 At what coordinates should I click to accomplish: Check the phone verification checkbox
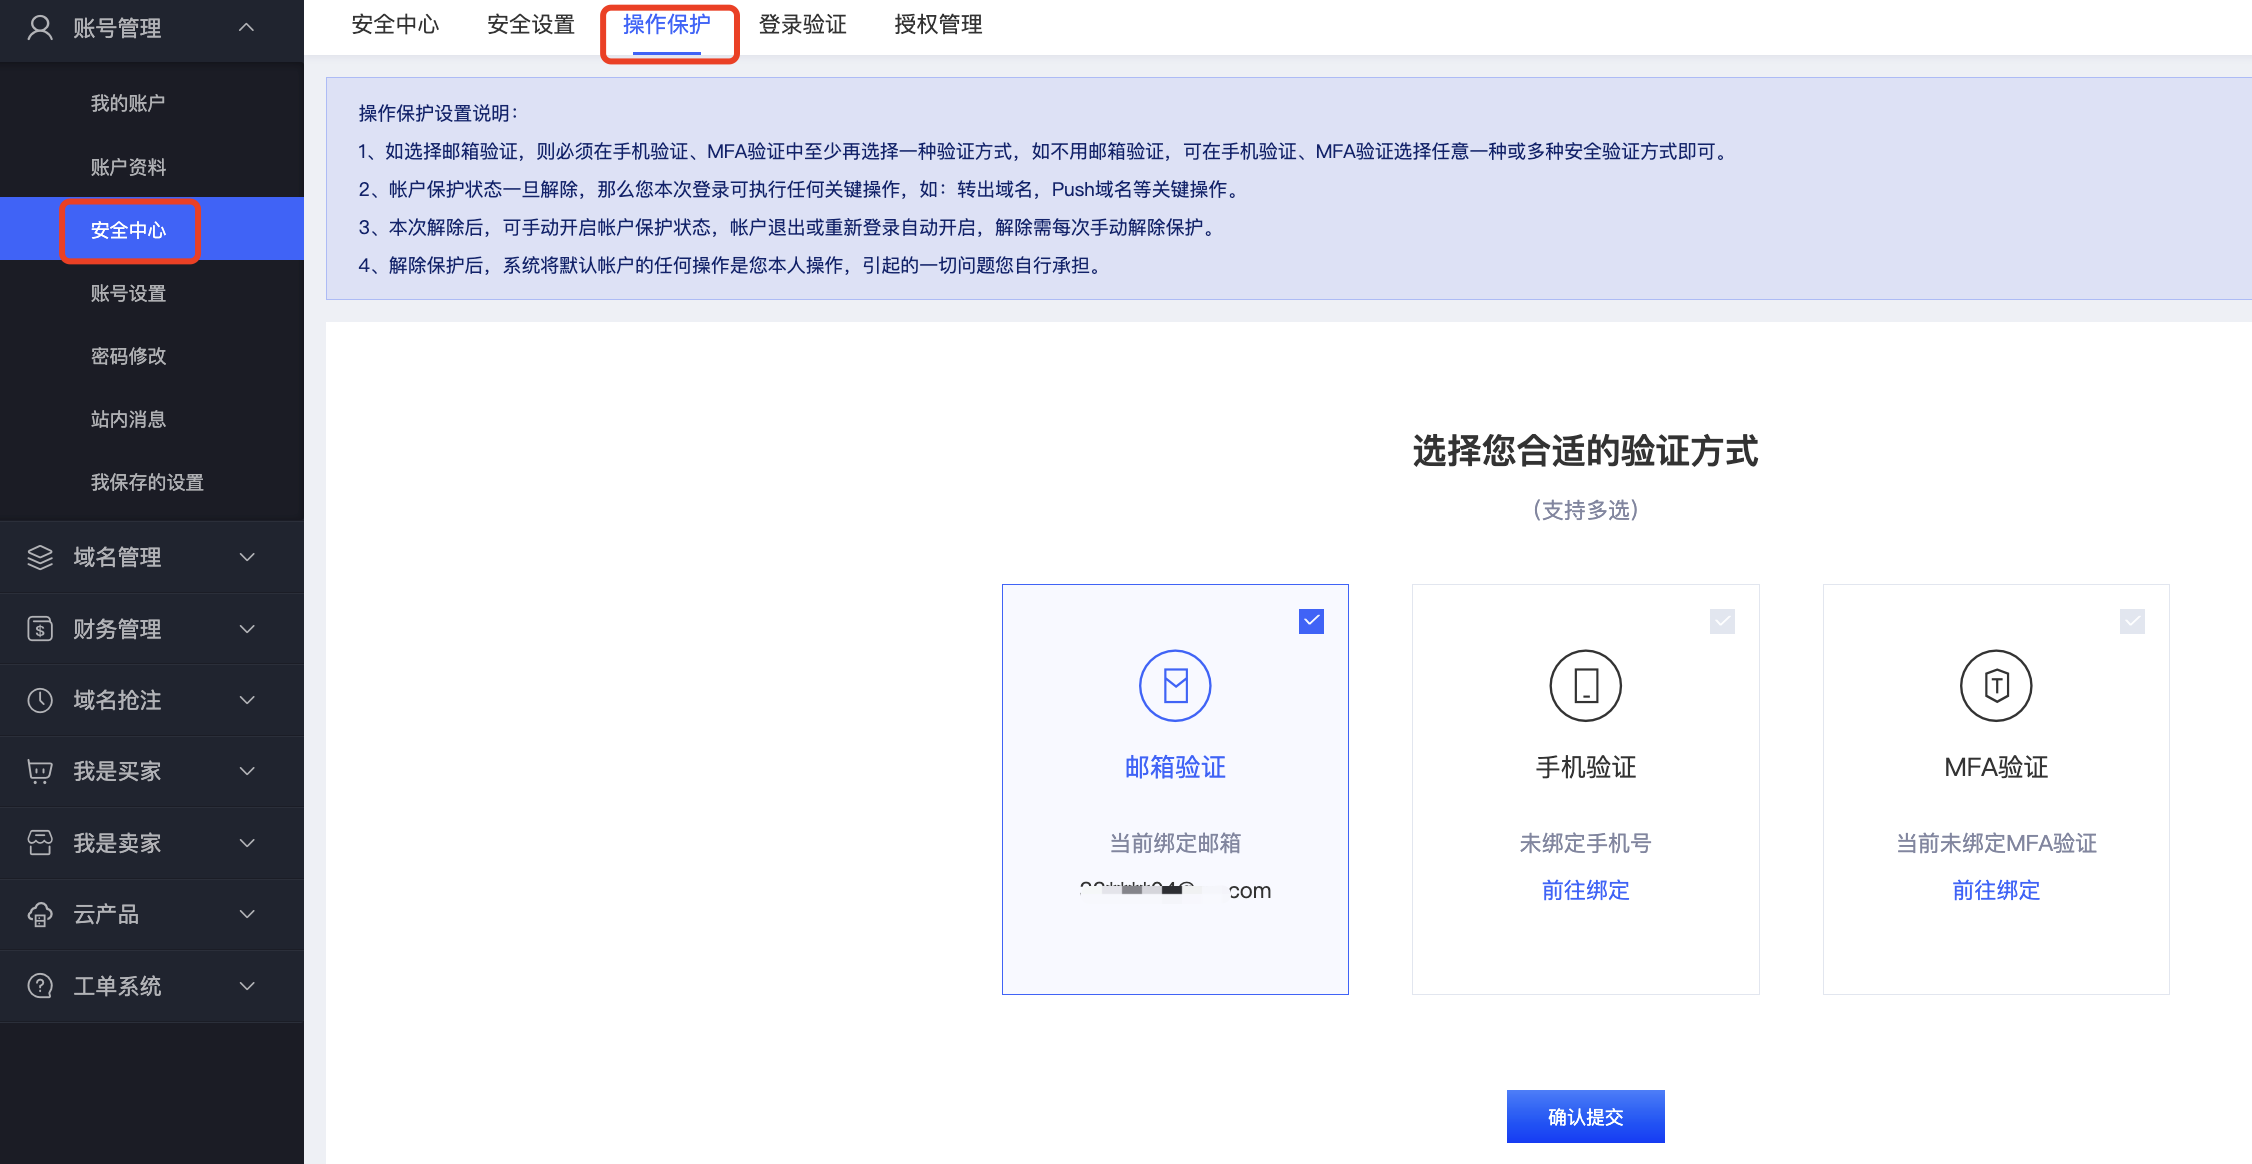click(1722, 621)
